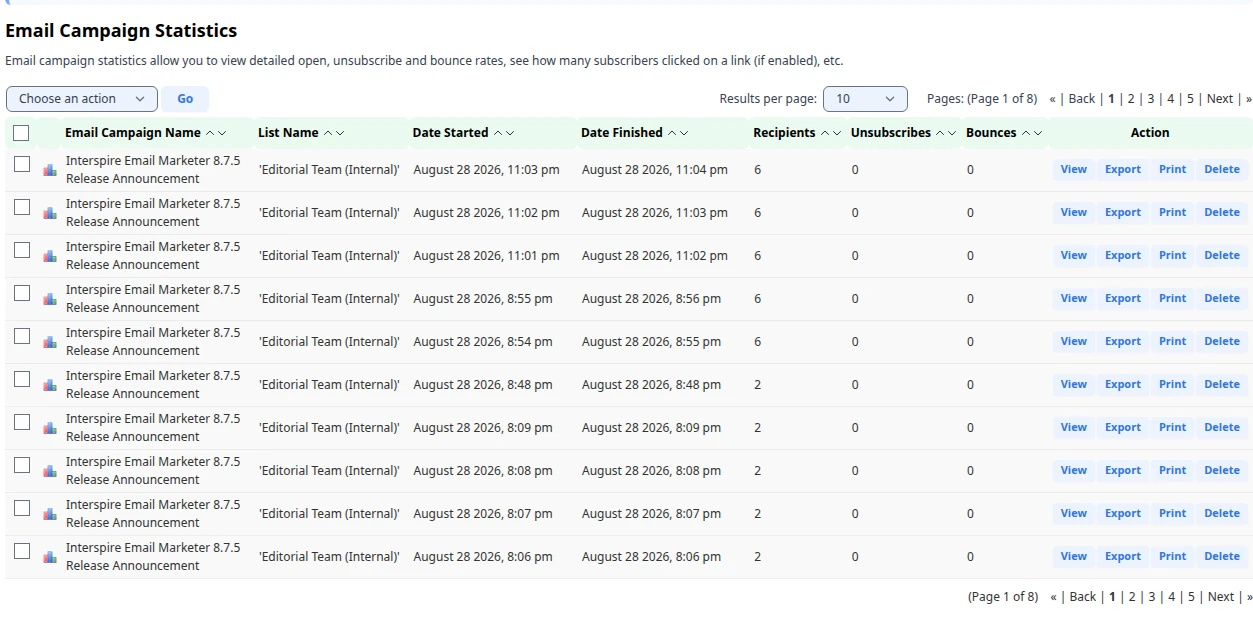
Task: Select checkbox for campaign started 8:55 pm
Action: (x=22, y=293)
